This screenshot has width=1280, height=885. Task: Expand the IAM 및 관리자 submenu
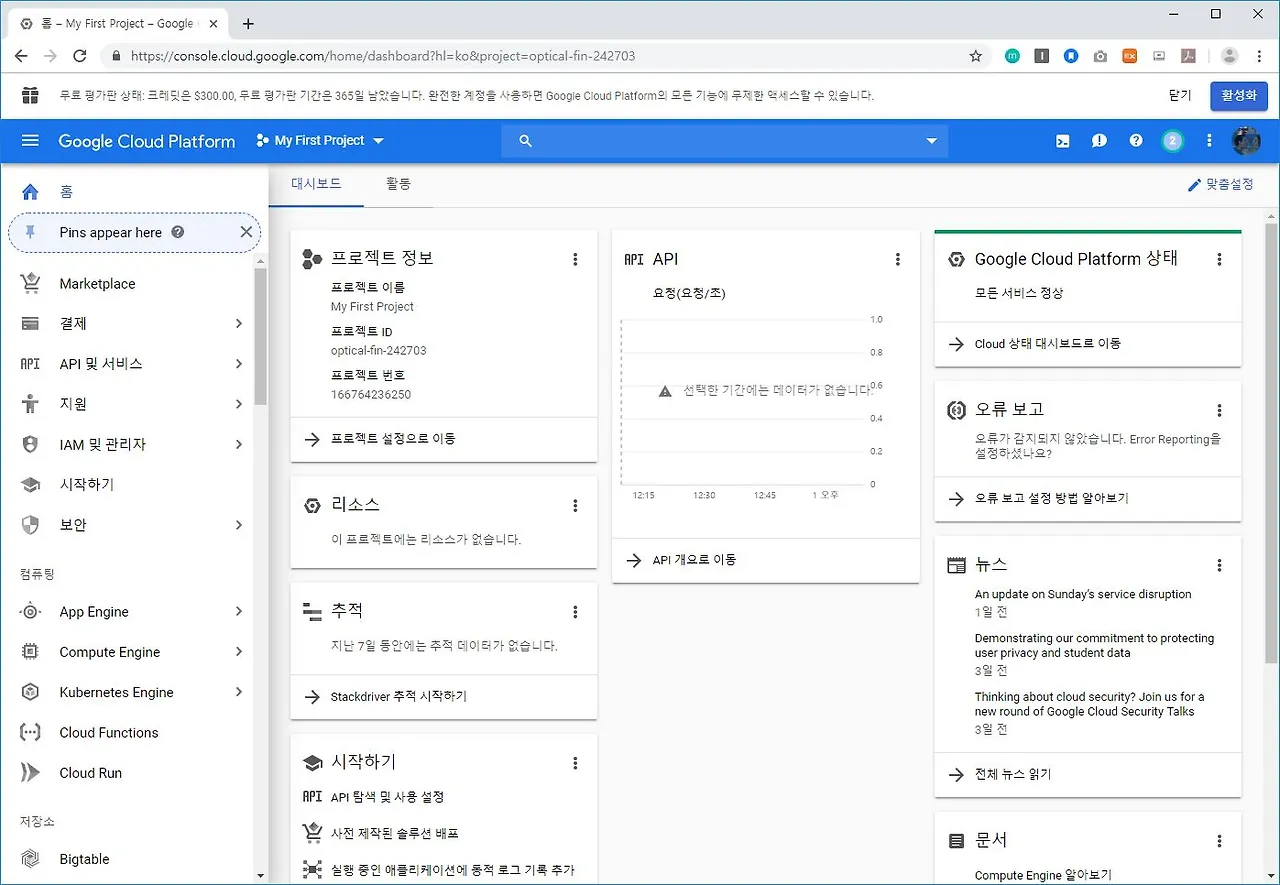[239, 444]
